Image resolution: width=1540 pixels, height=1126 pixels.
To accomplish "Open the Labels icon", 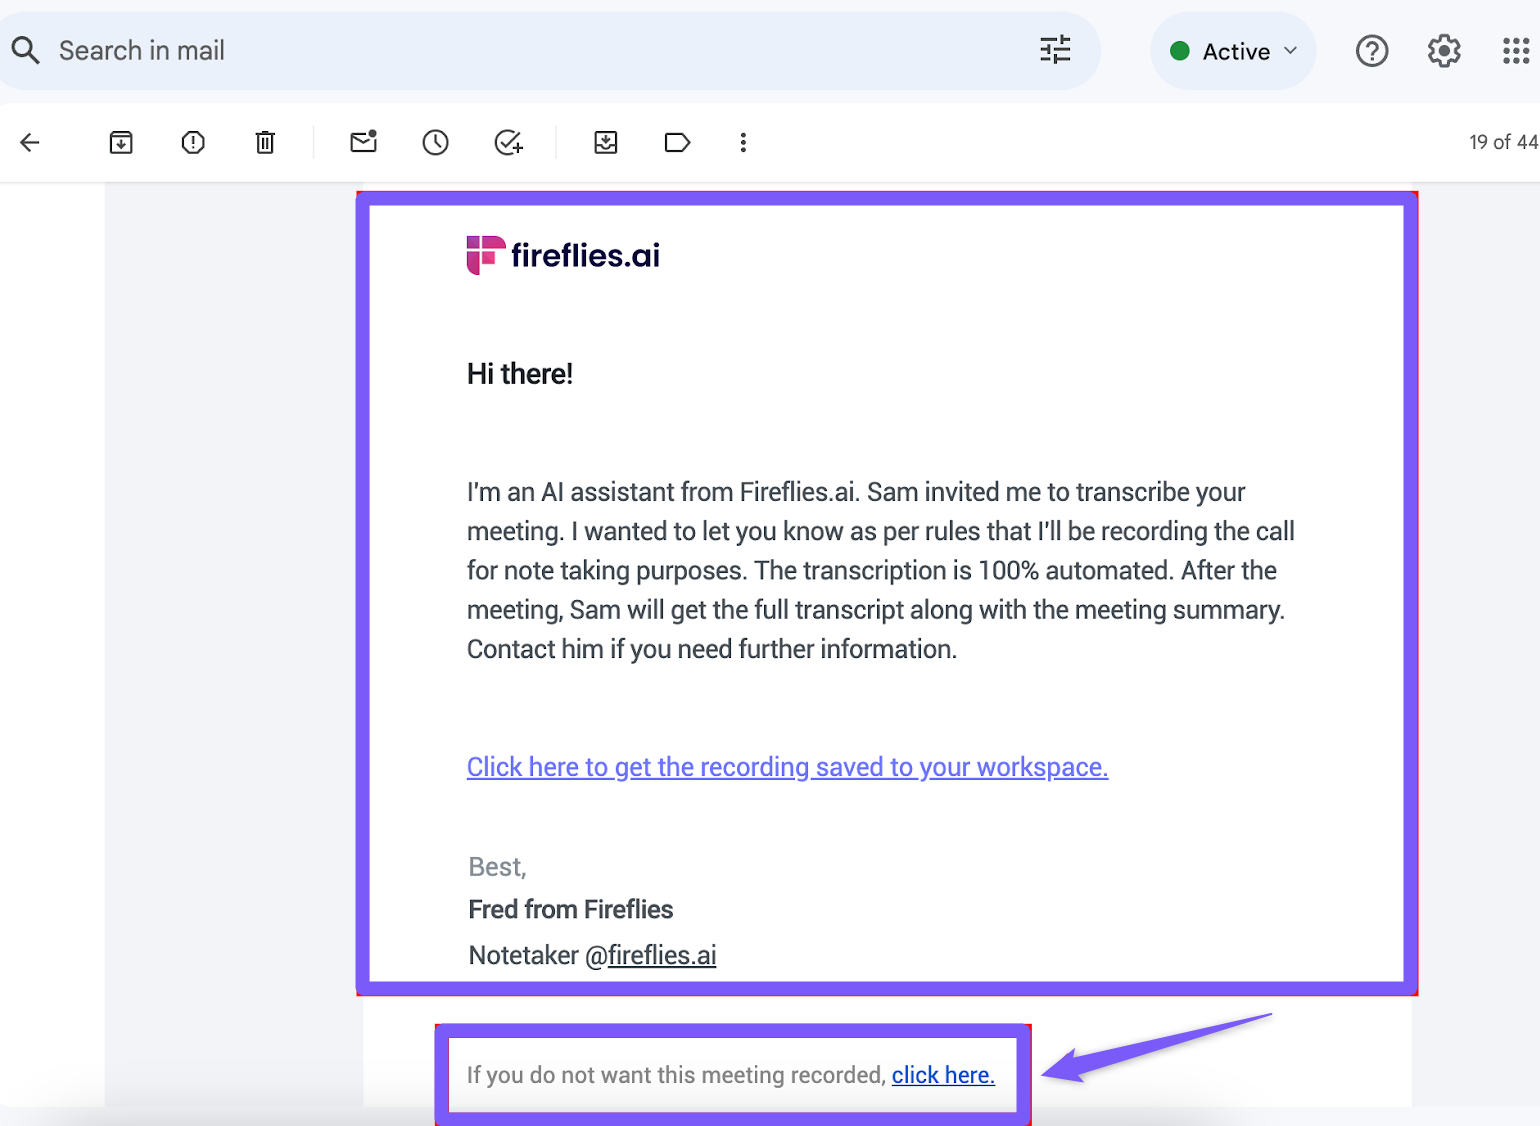I will (677, 143).
